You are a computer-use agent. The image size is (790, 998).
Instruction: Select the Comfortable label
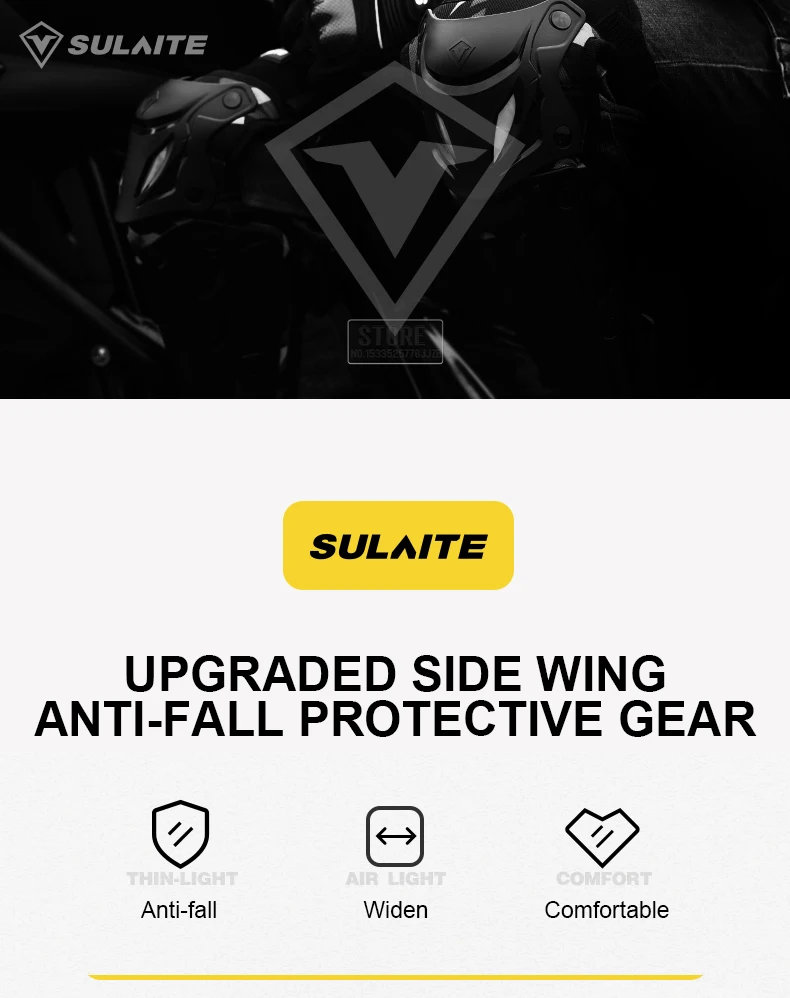pos(607,910)
